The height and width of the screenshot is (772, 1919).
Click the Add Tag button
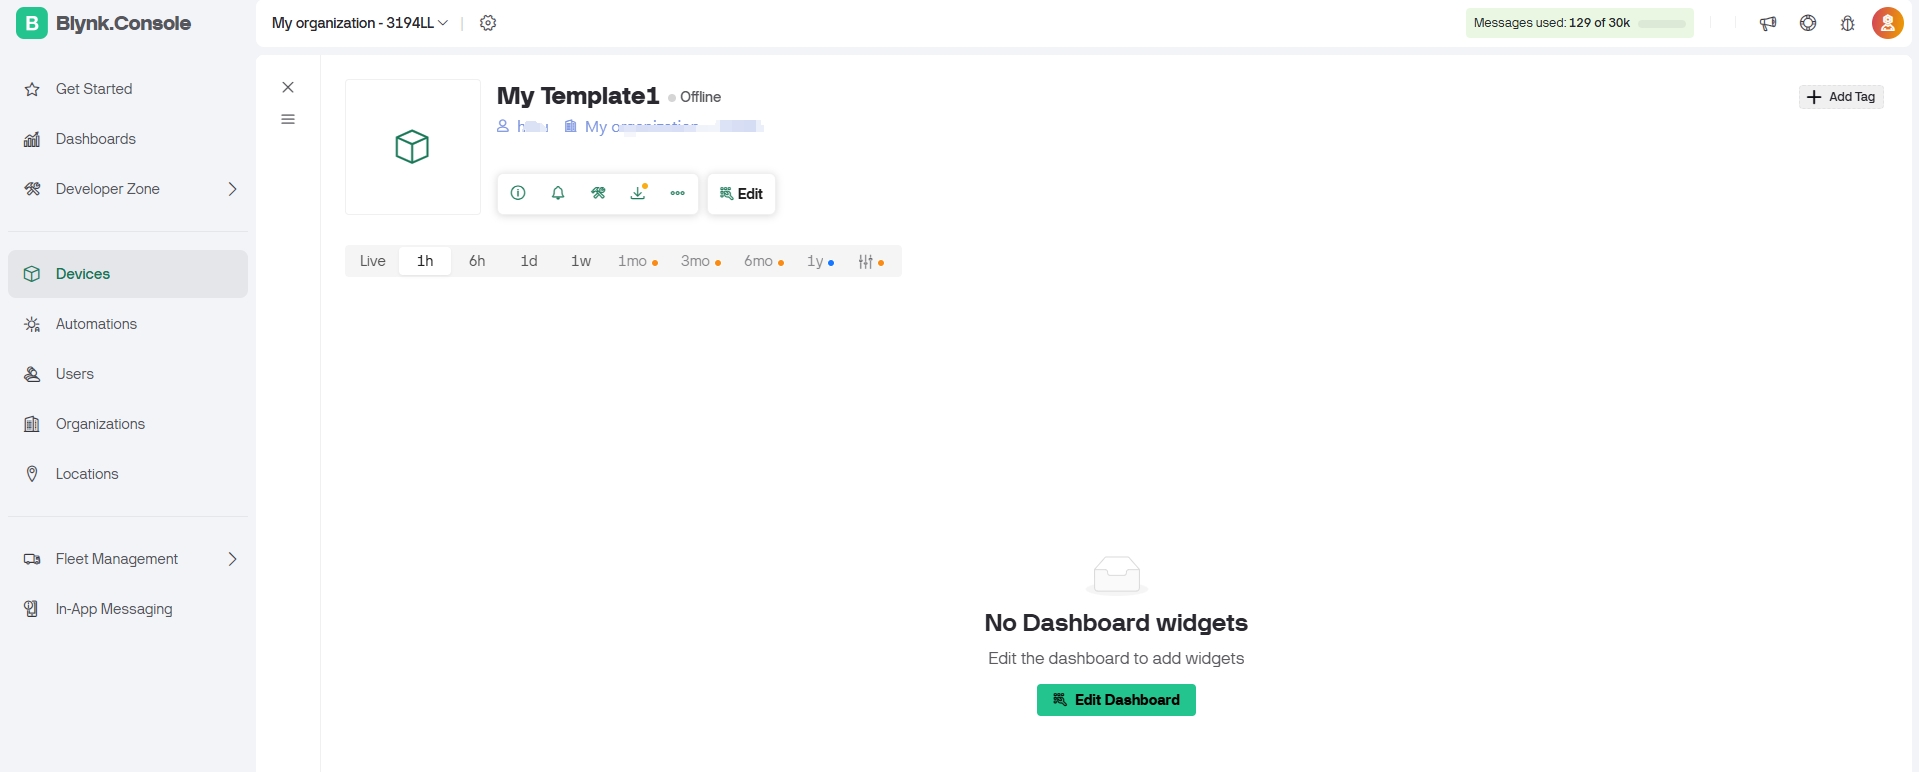(x=1841, y=97)
